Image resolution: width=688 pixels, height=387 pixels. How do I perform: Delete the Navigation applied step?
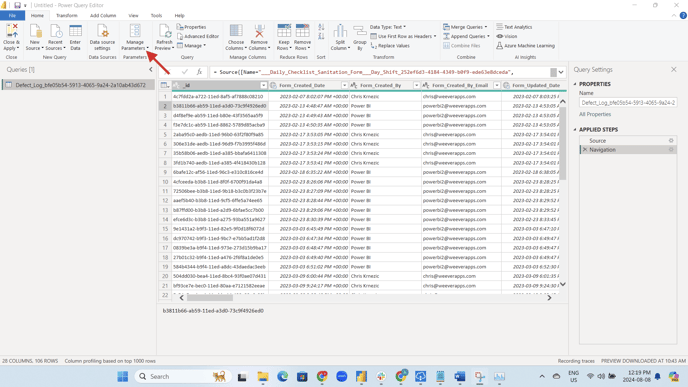(x=584, y=150)
